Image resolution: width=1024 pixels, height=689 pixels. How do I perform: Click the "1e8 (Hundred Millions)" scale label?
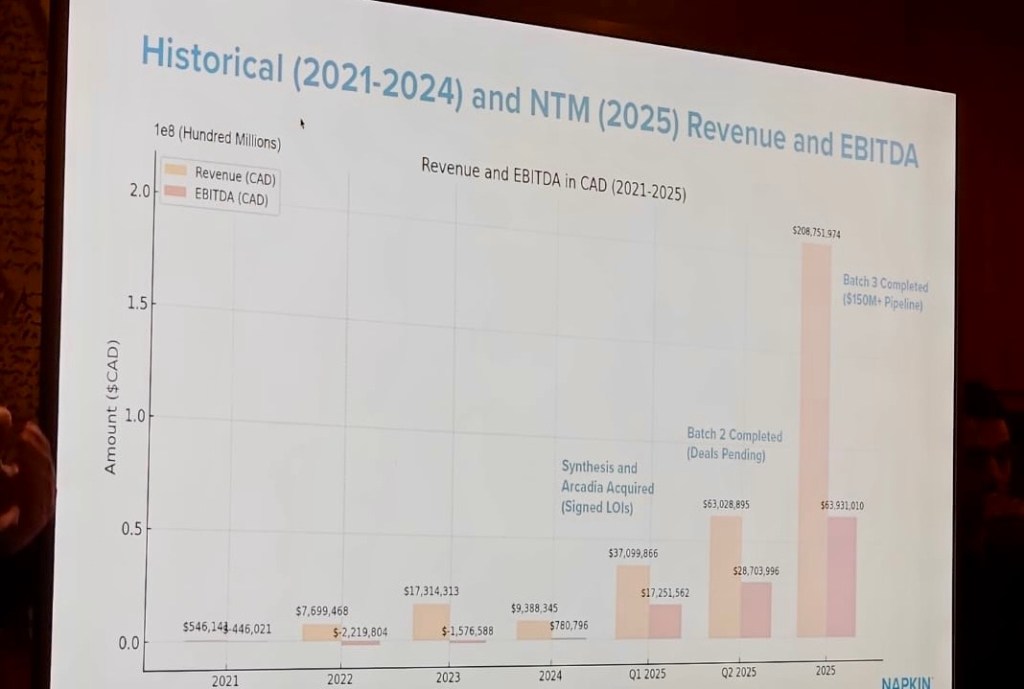[x=216, y=137]
